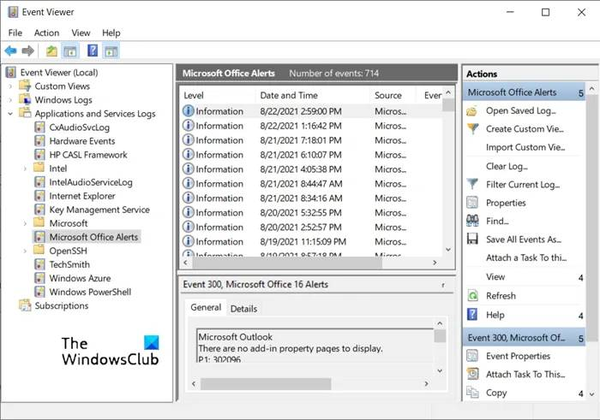600x420 pixels.
Task: Click the Clear Log action
Action: point(507,166)
